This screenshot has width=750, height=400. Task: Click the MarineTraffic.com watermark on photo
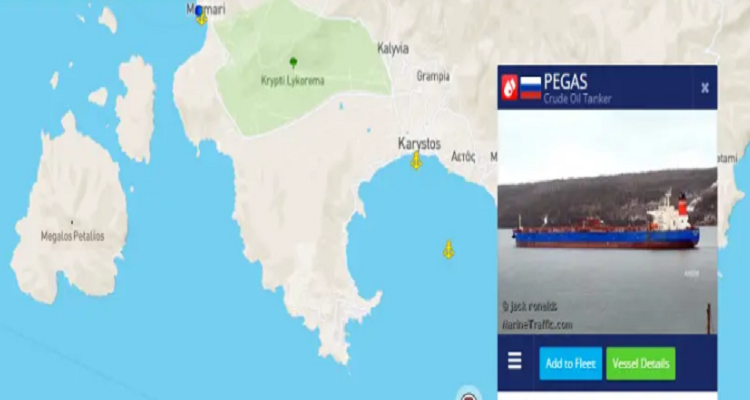(537, 325)
